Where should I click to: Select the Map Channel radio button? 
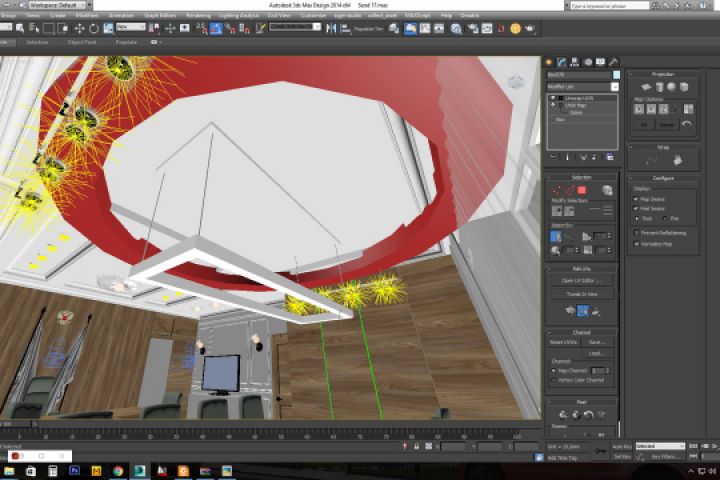coord(553,370)
